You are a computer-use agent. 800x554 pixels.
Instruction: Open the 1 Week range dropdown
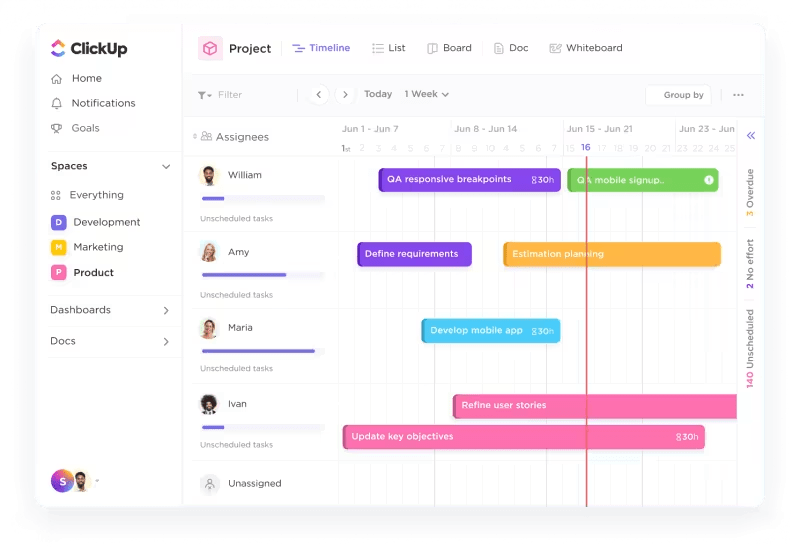(427, 94)
